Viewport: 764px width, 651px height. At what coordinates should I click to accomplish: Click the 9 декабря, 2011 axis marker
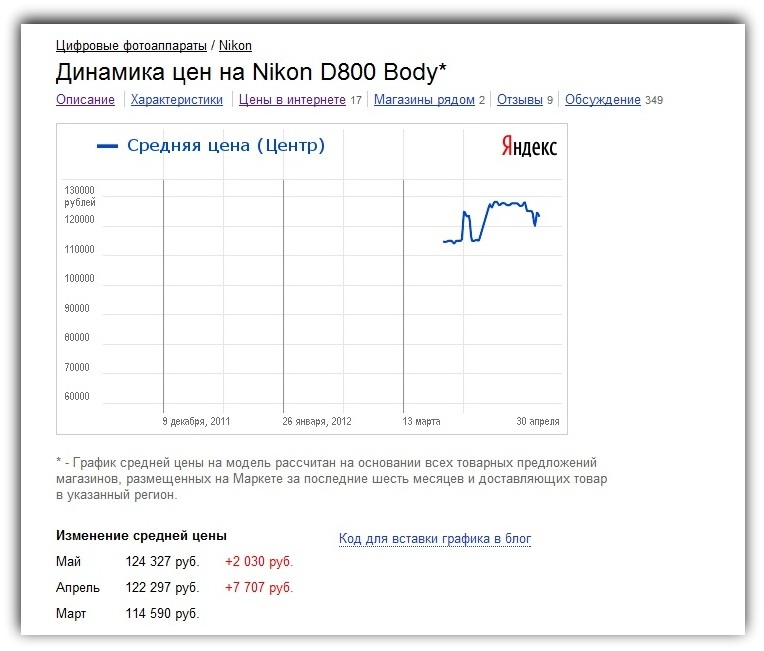pyautogui.click(x=196, y=421)
